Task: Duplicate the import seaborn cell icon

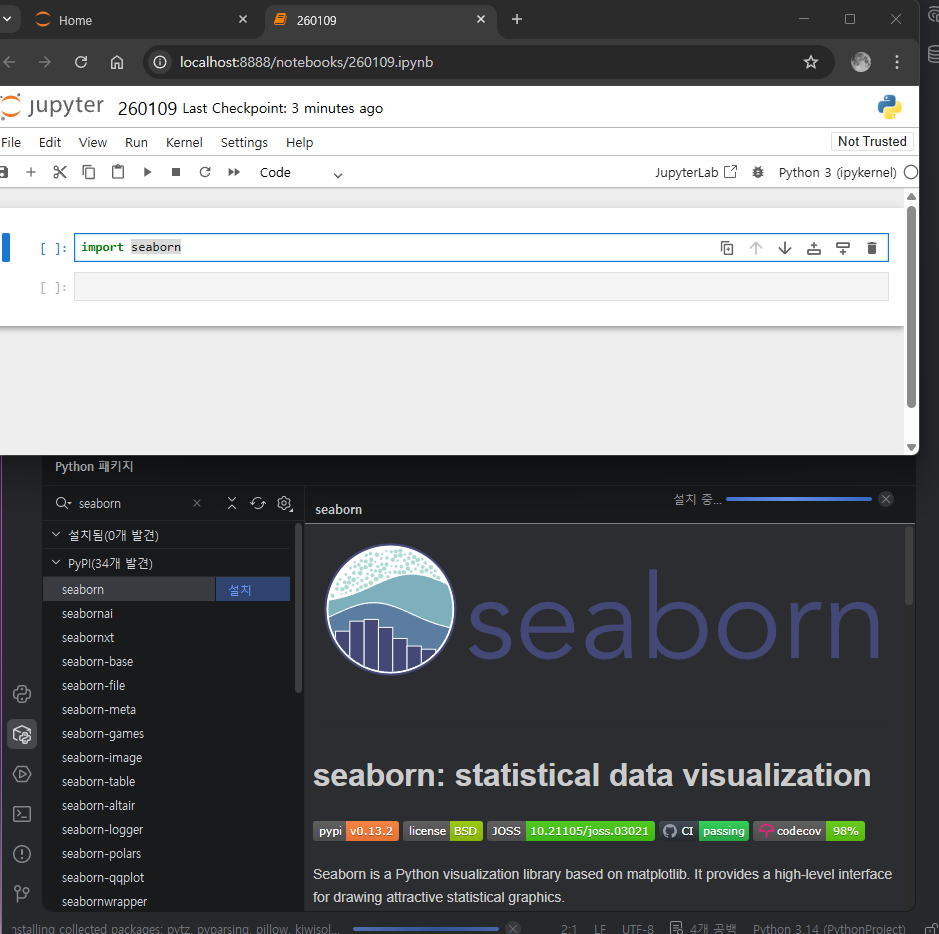Action: coord(727,248)
